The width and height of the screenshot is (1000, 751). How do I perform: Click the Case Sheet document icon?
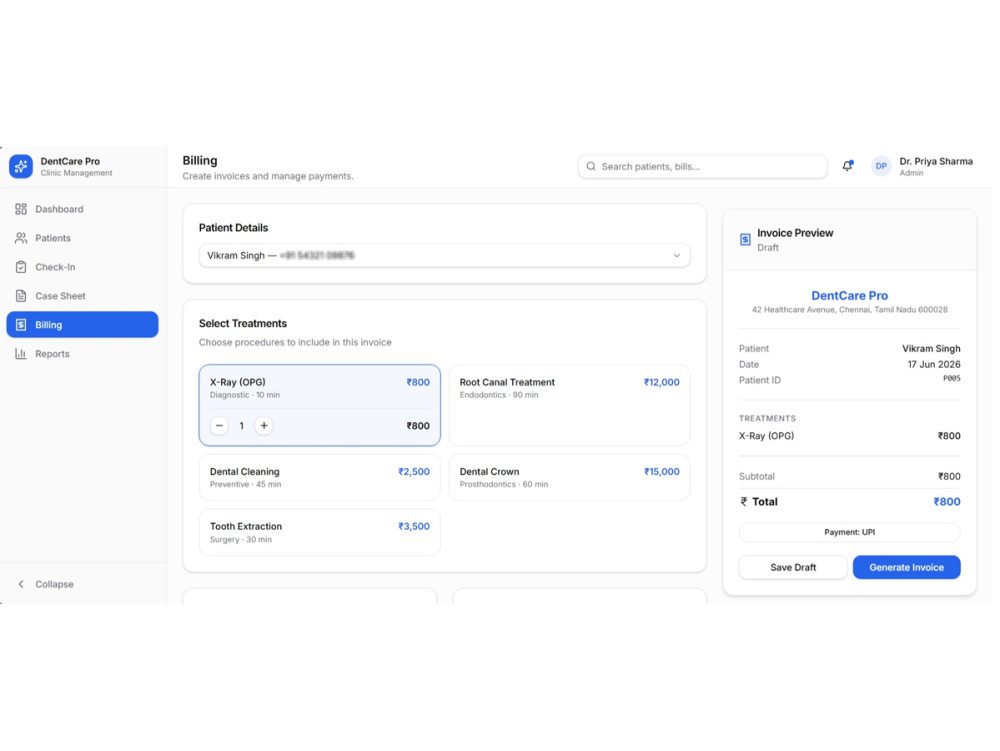[21, 296]
